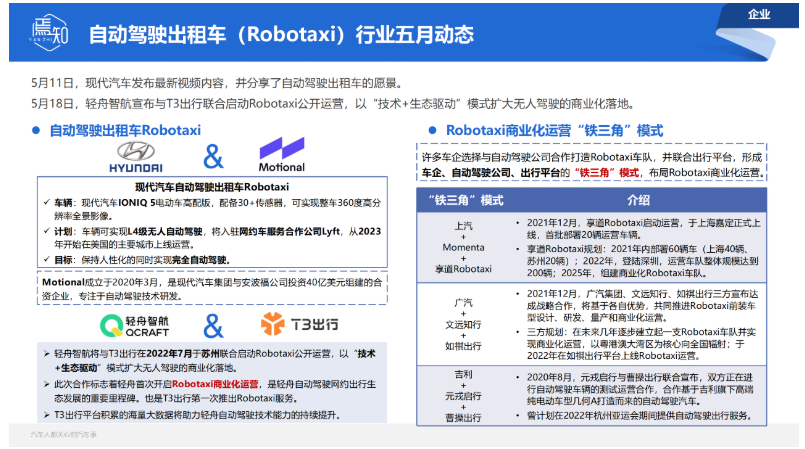Click the Motional logo
805x449 pixels.
click(x=281, y=154)
